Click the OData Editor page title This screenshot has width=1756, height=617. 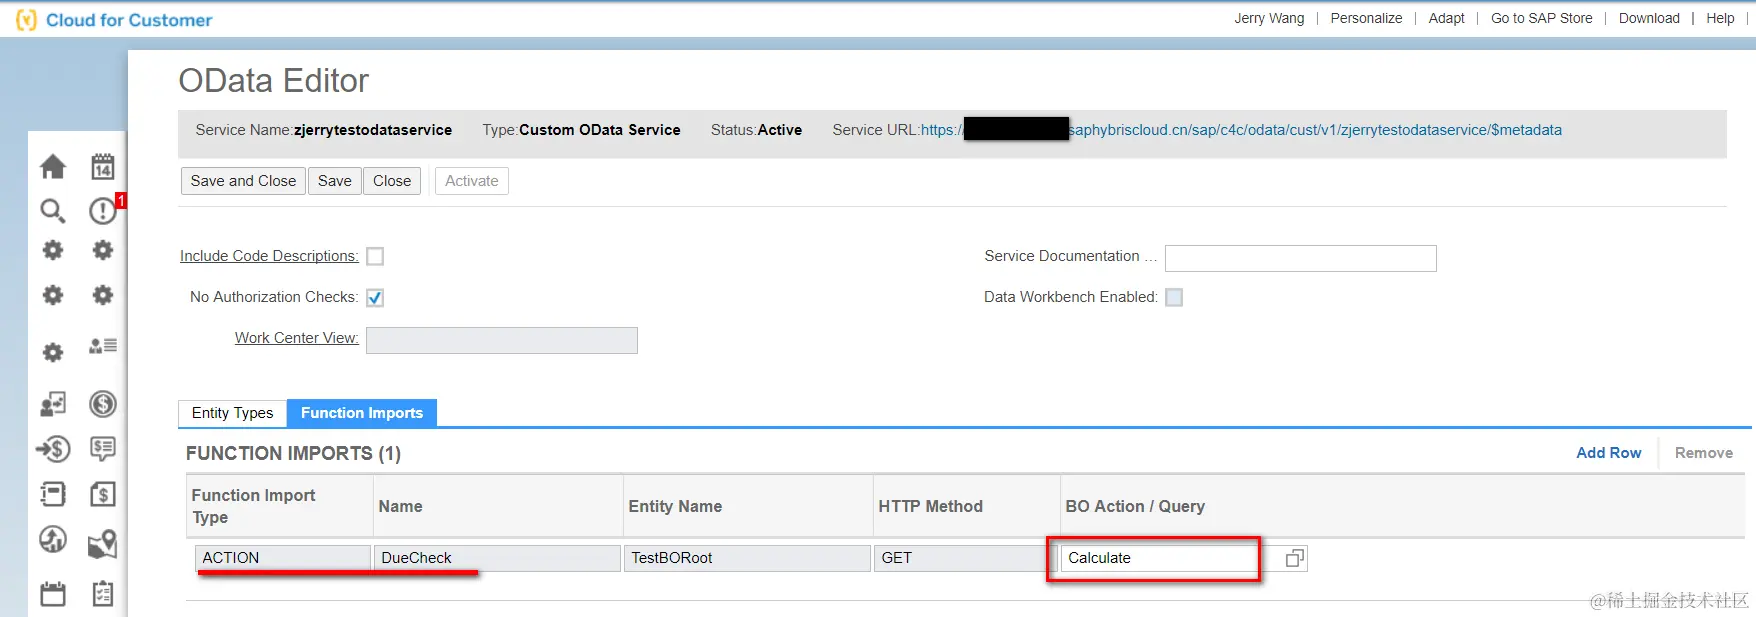click(273, 81)
